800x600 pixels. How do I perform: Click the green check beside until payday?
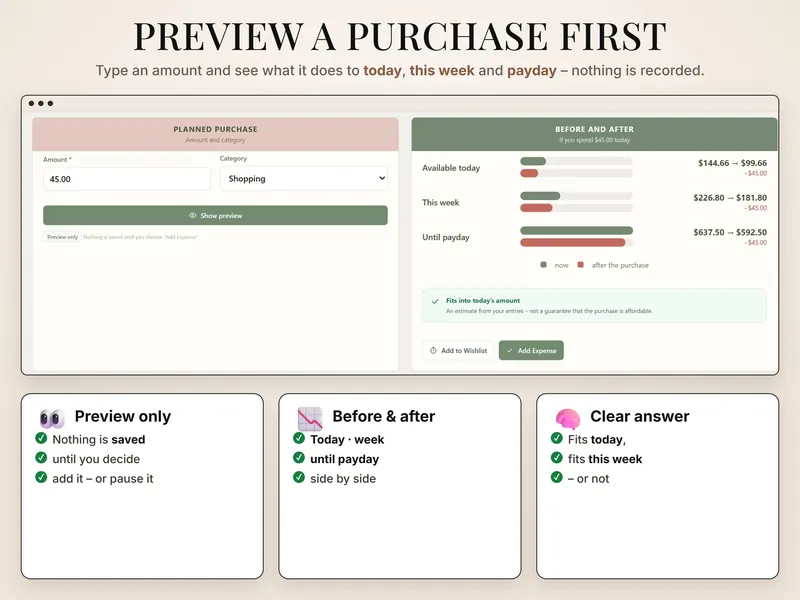(299, 458)
